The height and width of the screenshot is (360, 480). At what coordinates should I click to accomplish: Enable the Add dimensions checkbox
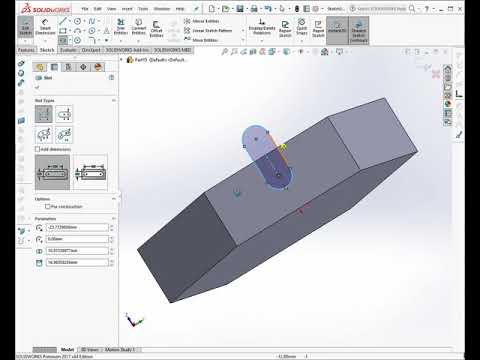[37, 149]
